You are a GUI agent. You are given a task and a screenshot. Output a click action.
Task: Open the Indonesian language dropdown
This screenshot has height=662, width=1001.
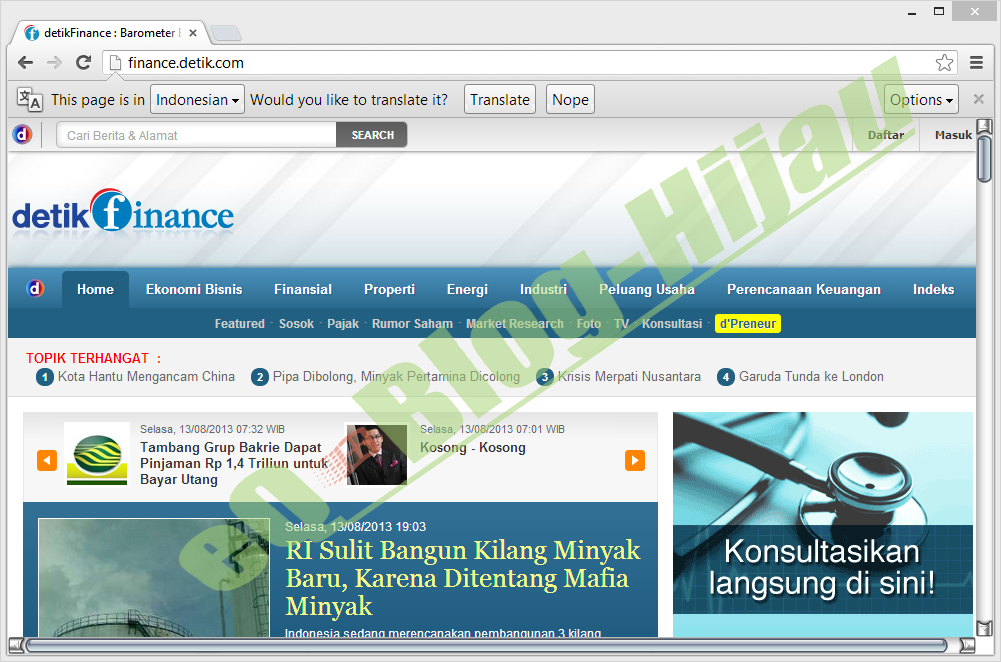(x=197, y=100)
